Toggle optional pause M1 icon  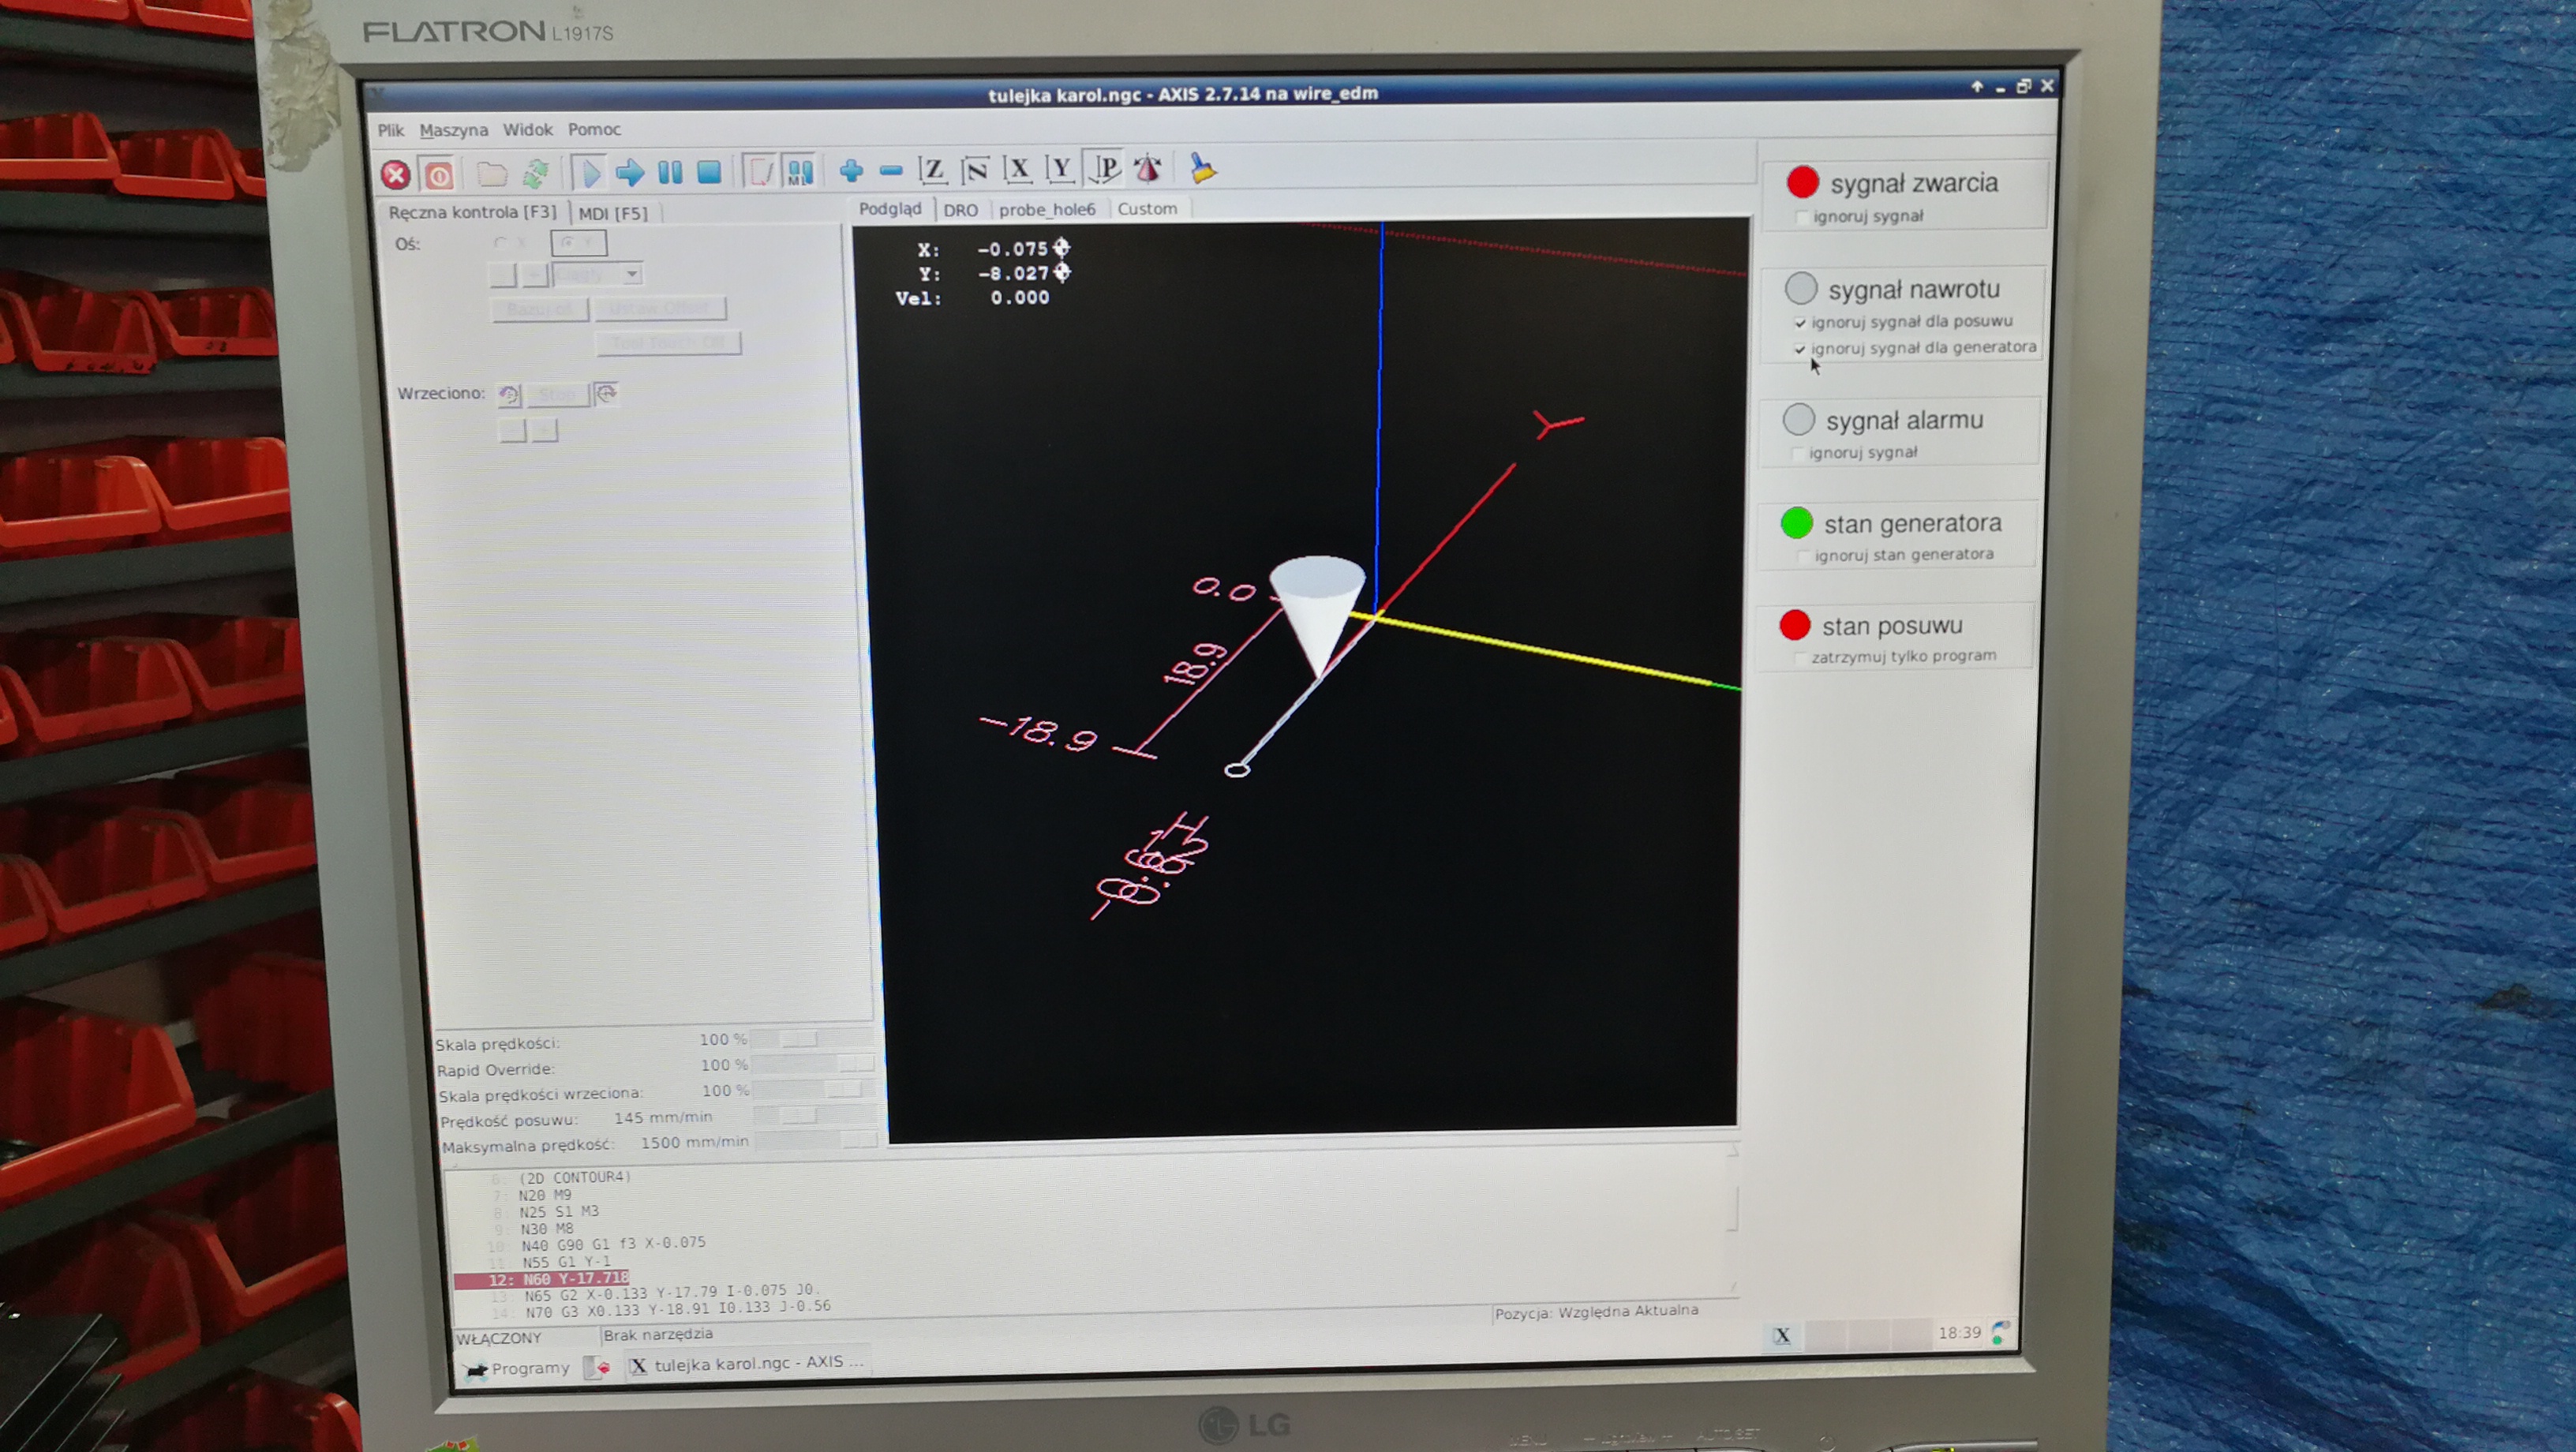(x=799, y=171)
